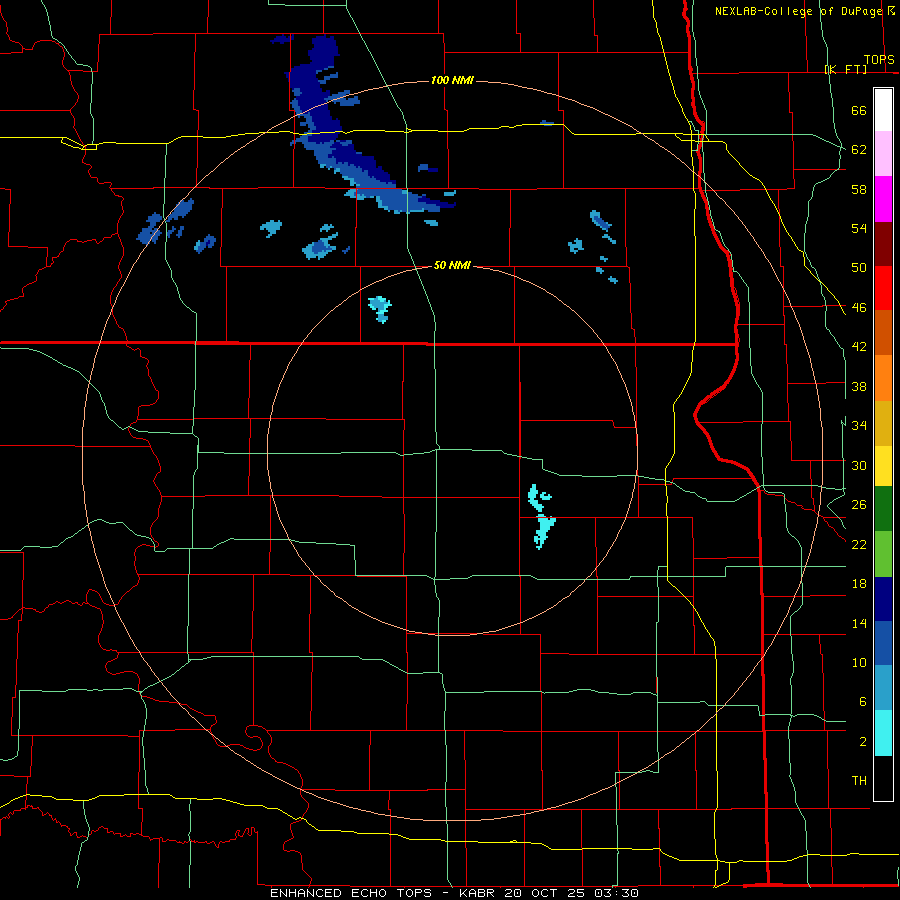The image size is (900, 900).
Task: Click the yellow legend swatch
Action: [x=883, y=465]
